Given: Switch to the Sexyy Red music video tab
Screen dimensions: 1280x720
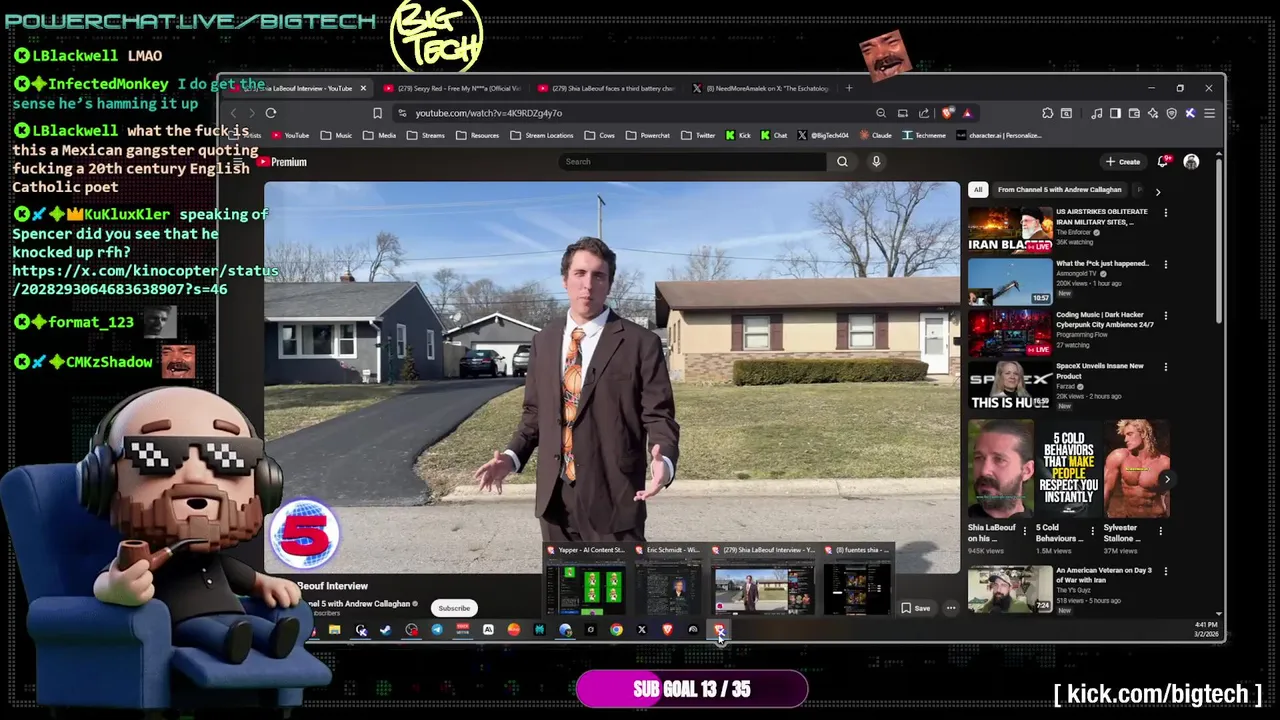Looking at the screenshot, I should (452, 88).
